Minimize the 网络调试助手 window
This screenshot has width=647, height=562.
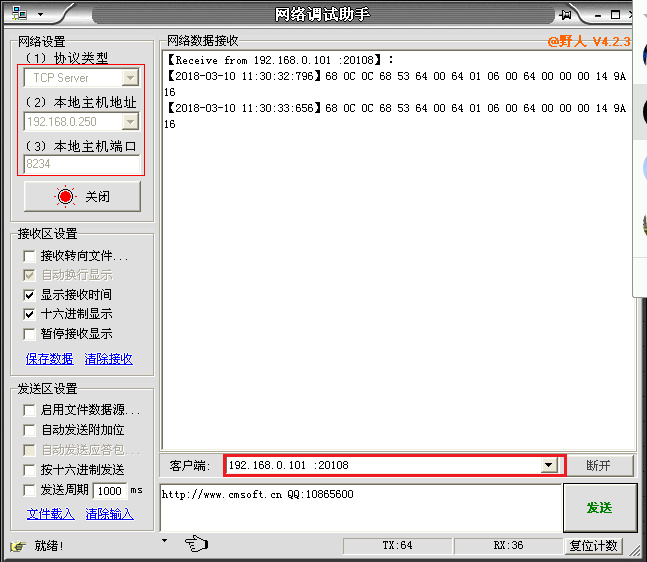(598, 15)
